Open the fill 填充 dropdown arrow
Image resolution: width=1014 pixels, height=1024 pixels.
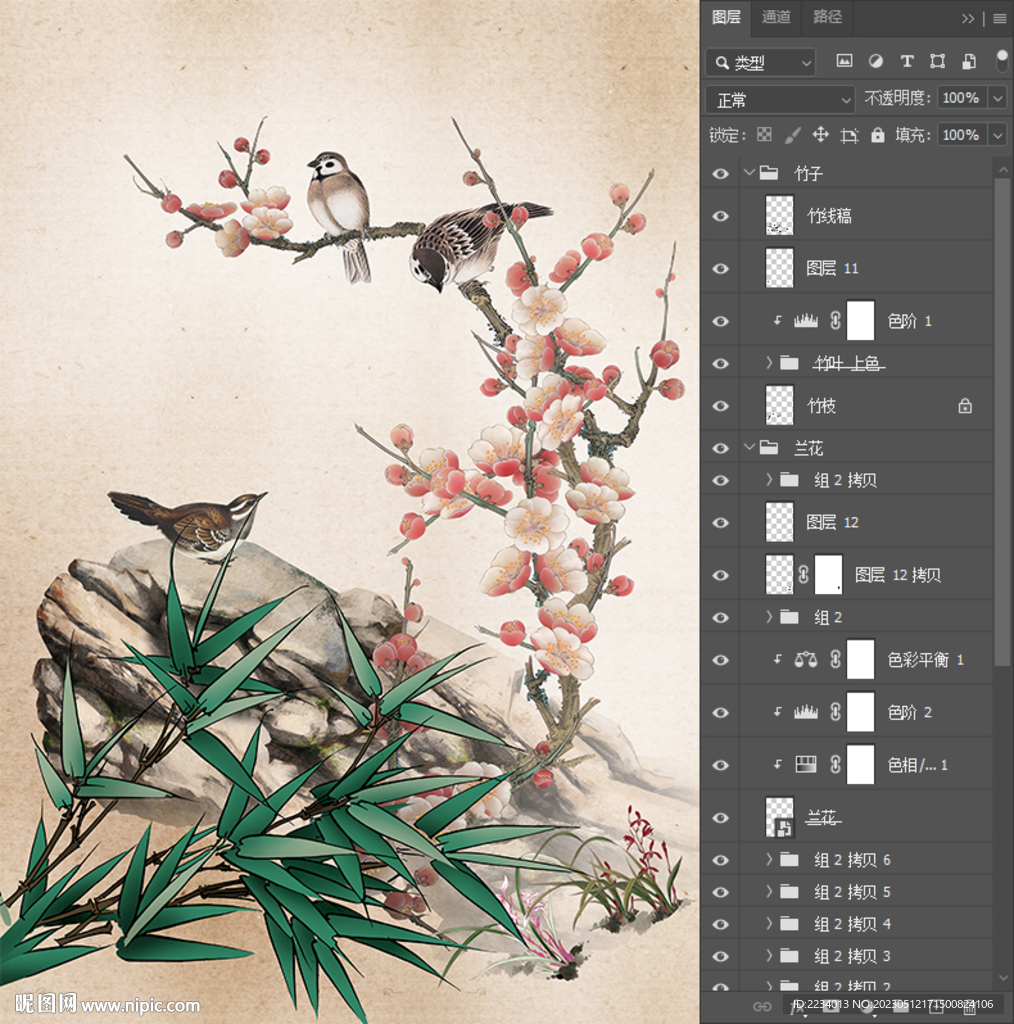[x=998, y=135]
